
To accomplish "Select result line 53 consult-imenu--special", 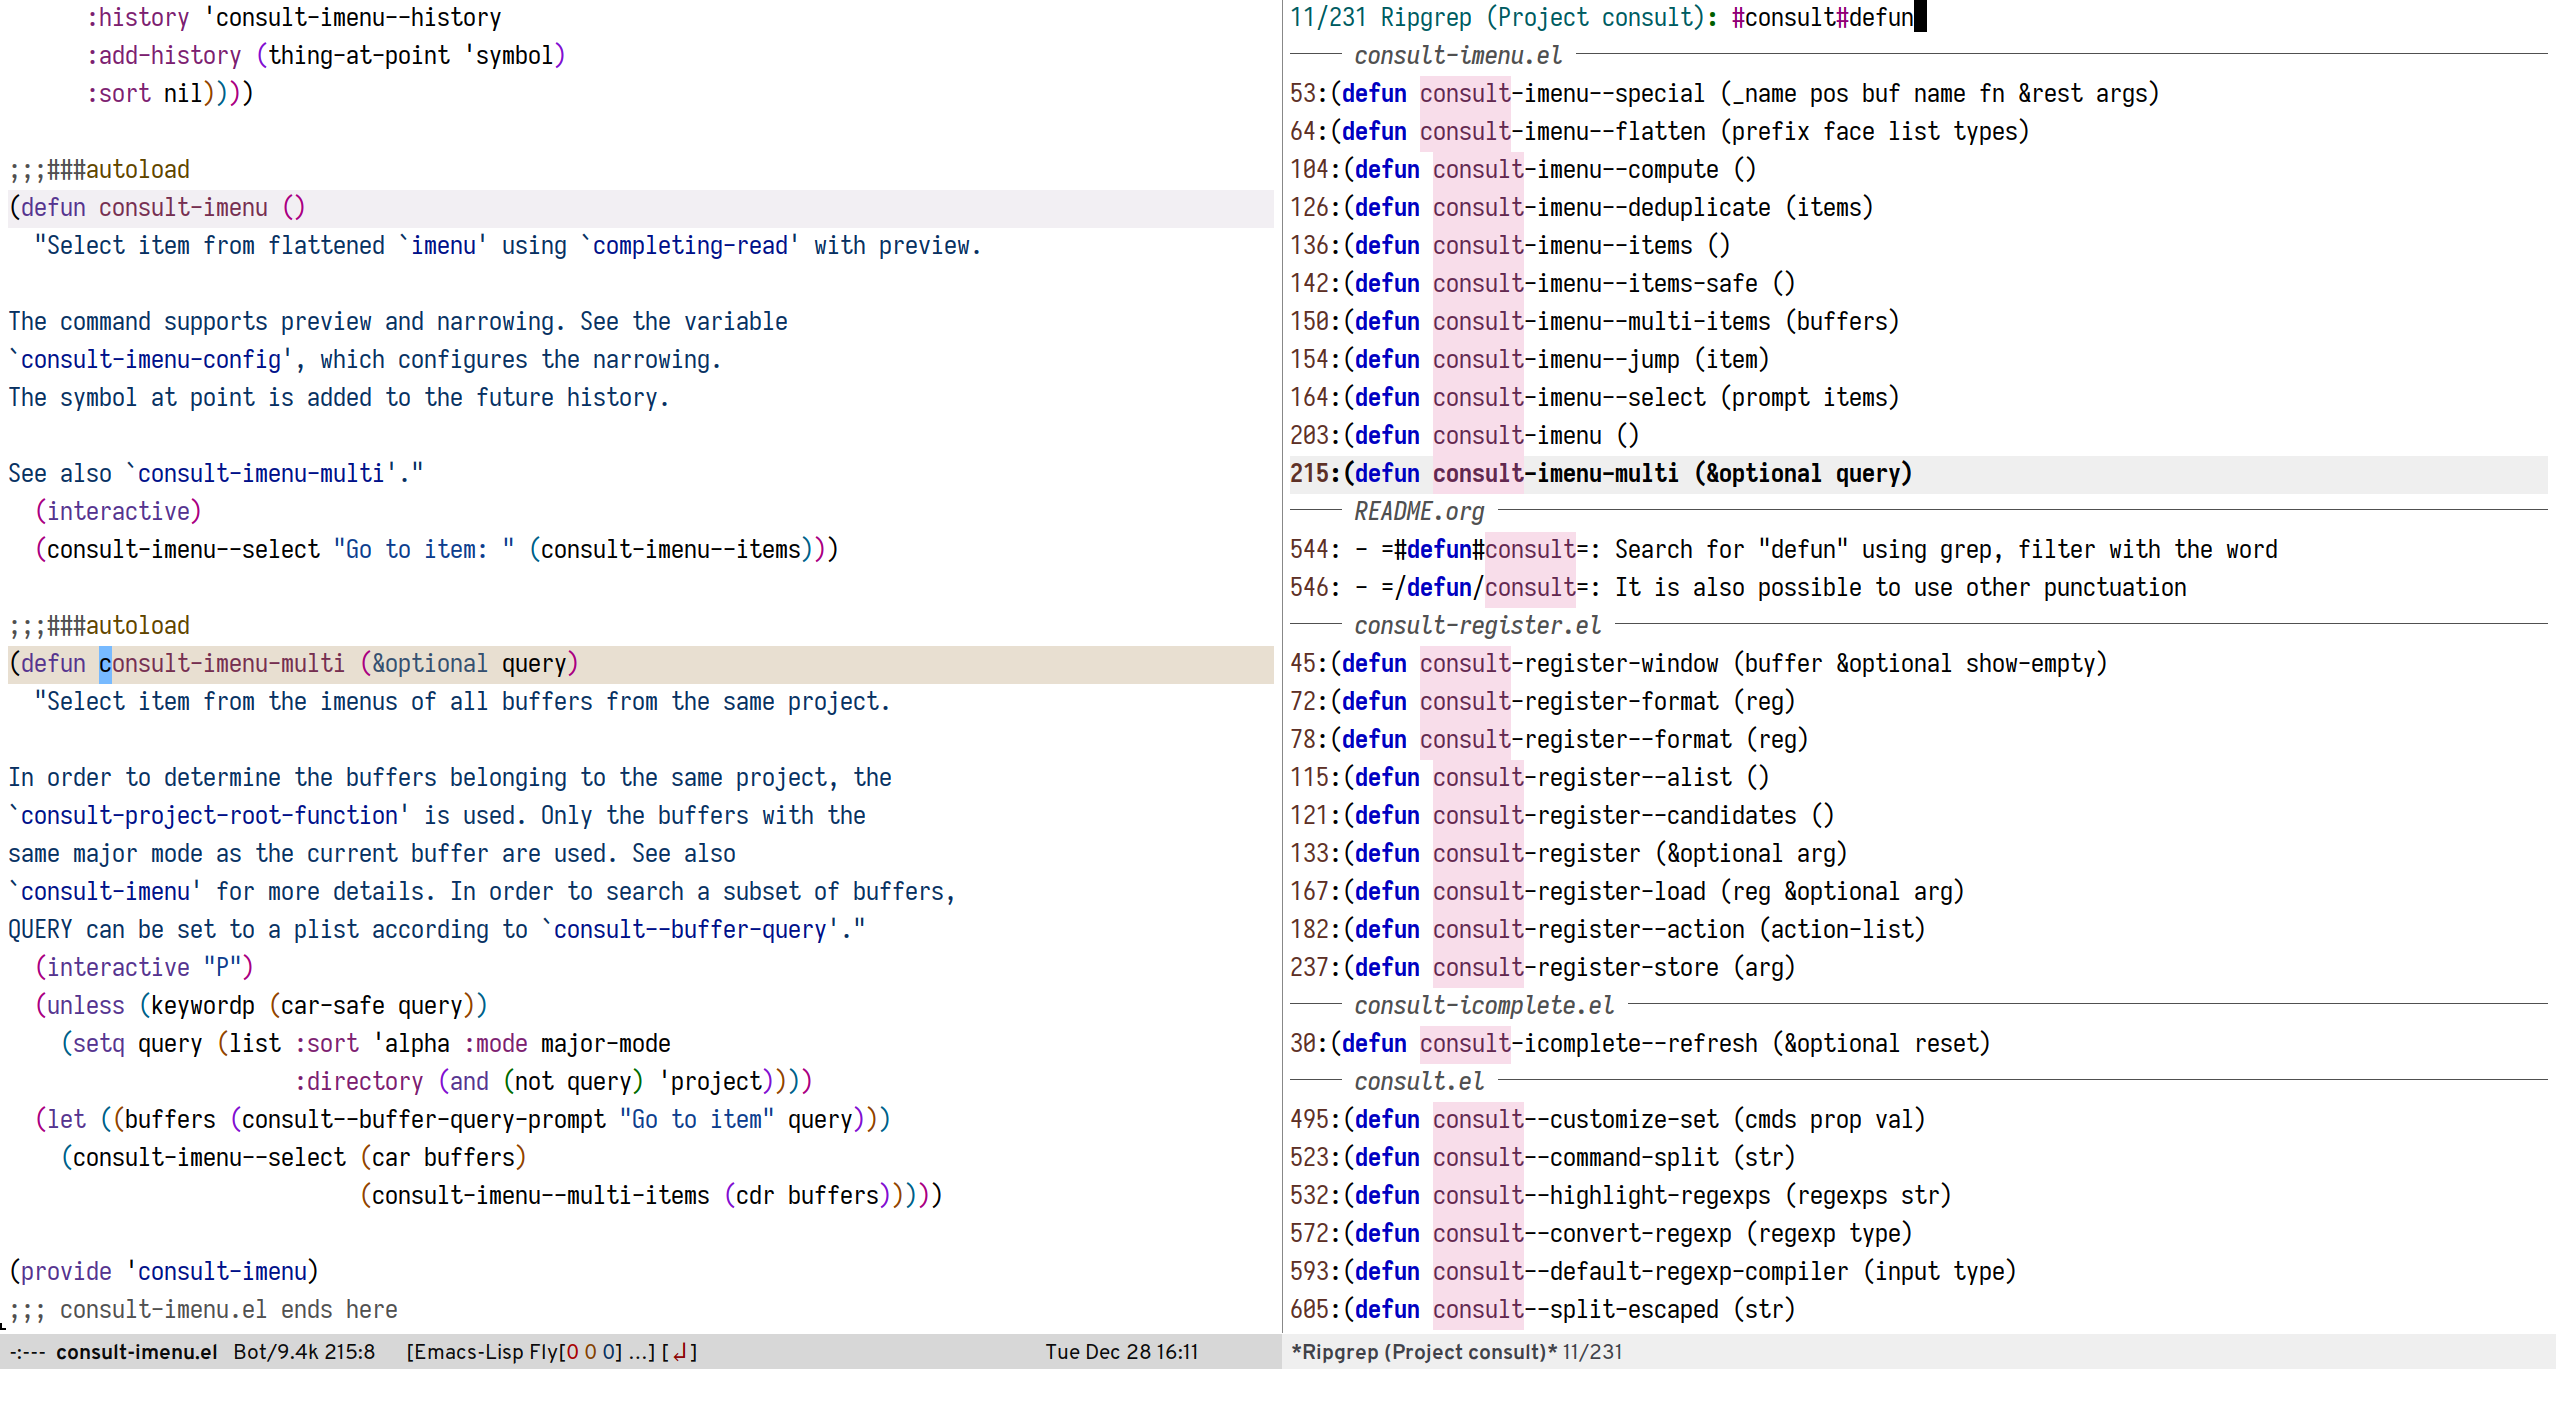I will tap(1724, 93).
